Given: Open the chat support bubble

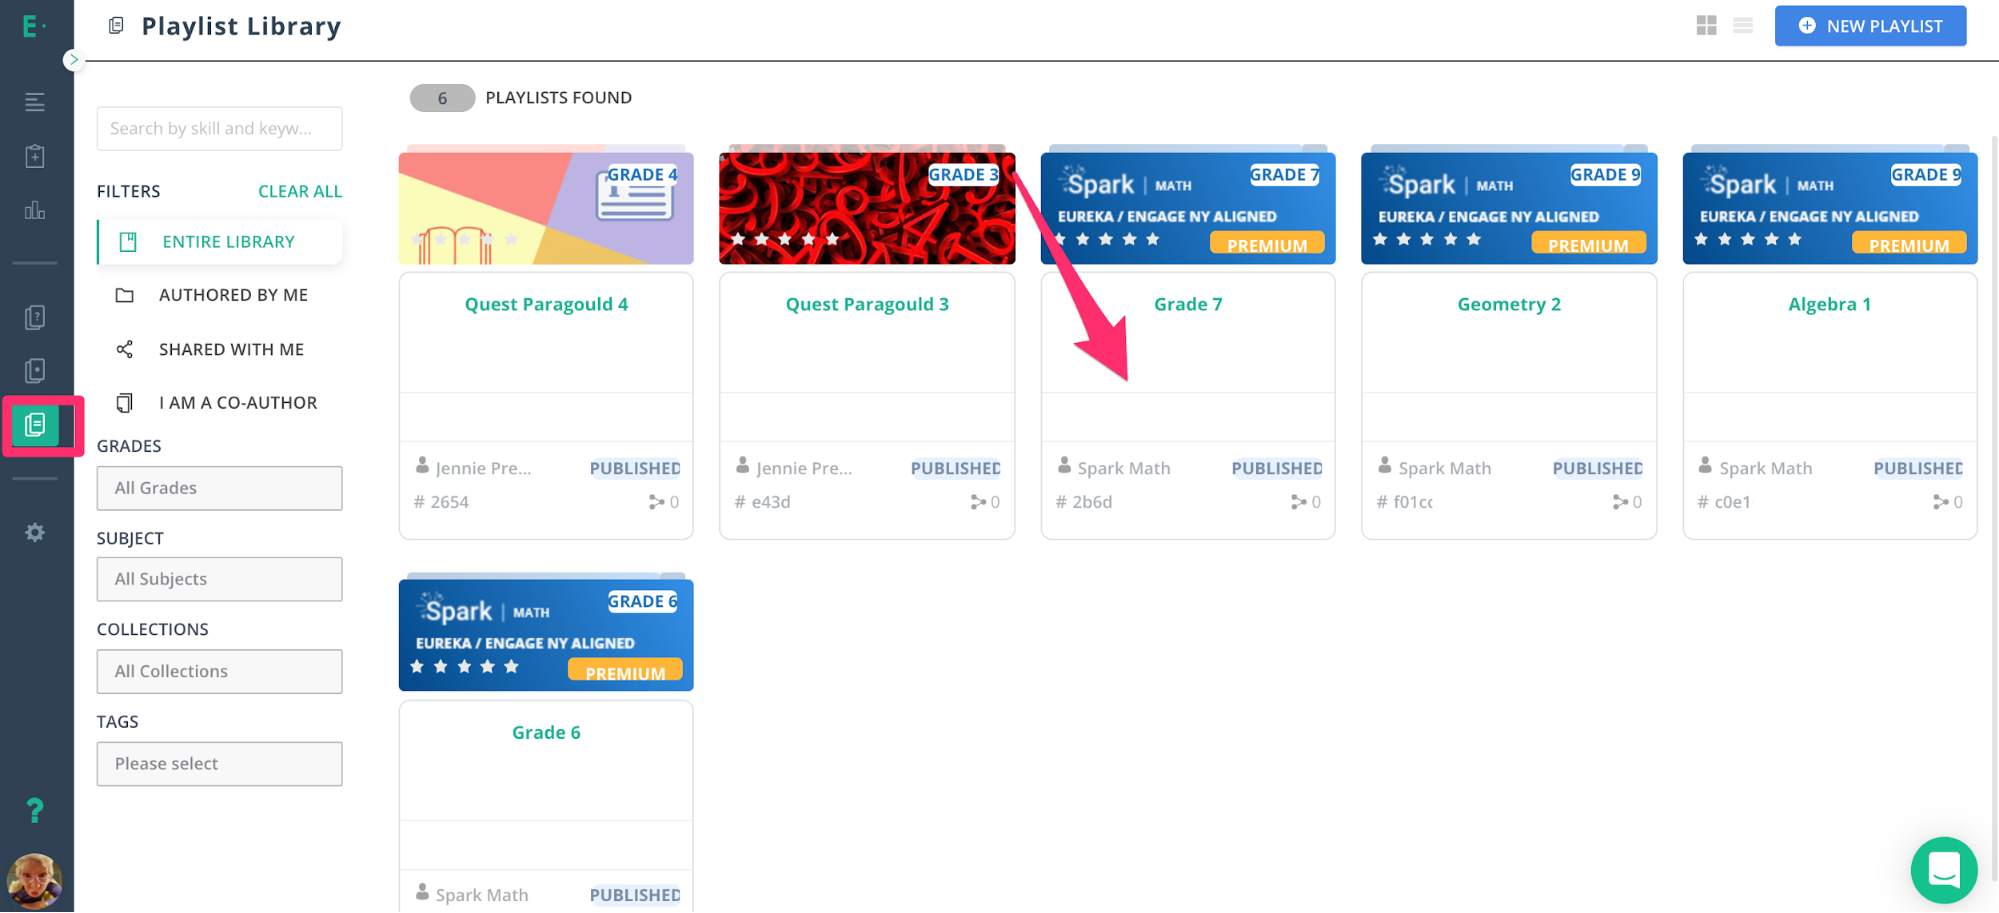Looking at the screenshot, I should click(1943, 870).
